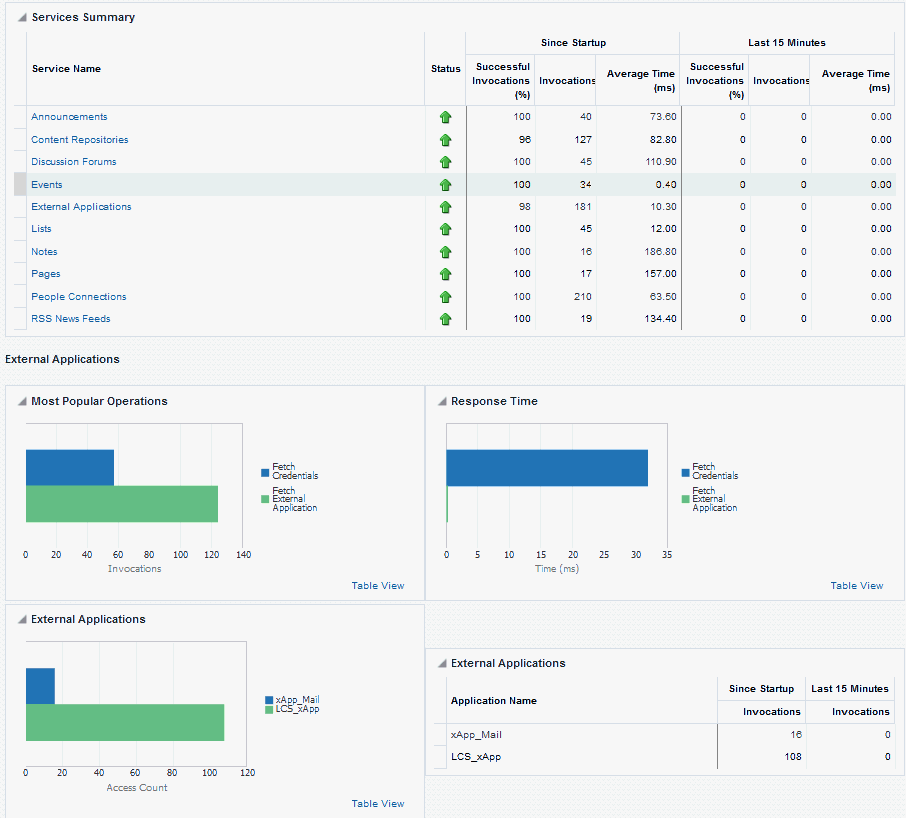906x818 pixels.
Task: Click the RSS News Feeds status arrow
Action: pos(445,319)
